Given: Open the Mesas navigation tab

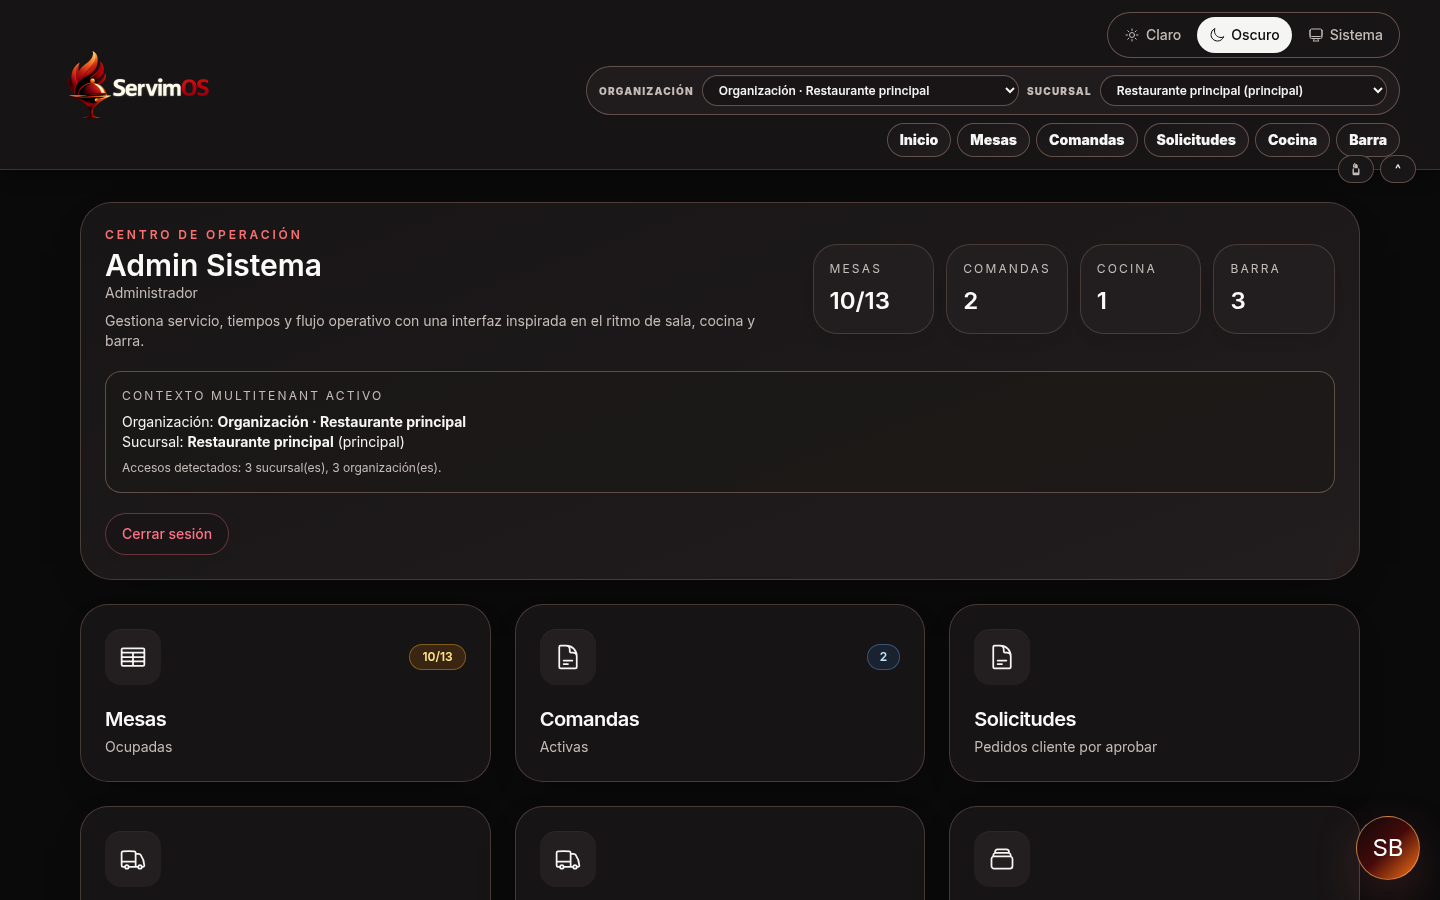Looking at the screenshot, I should [993, 140].
